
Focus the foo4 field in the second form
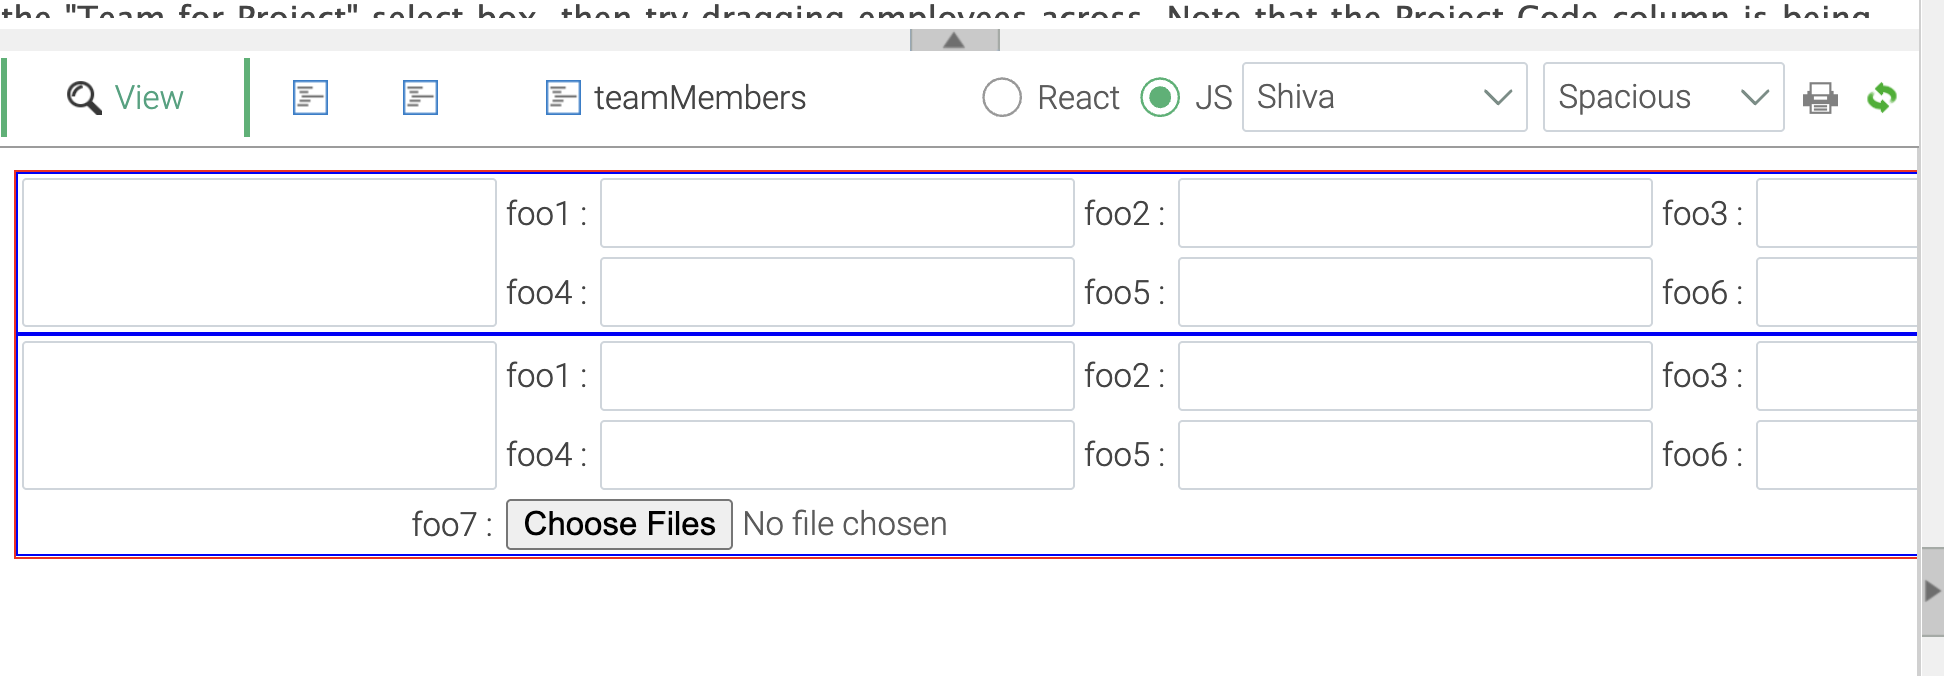pos(837,455)
